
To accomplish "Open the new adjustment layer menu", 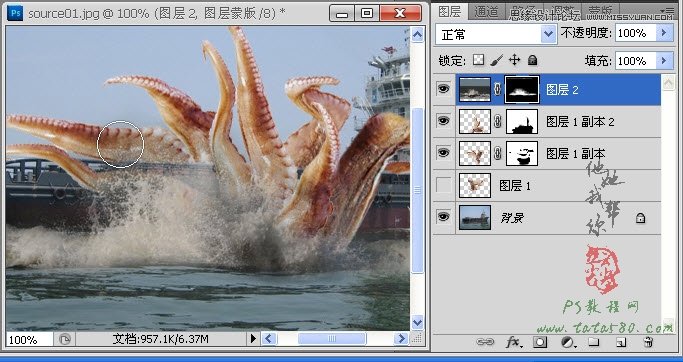I will click(x=568, y=342).
